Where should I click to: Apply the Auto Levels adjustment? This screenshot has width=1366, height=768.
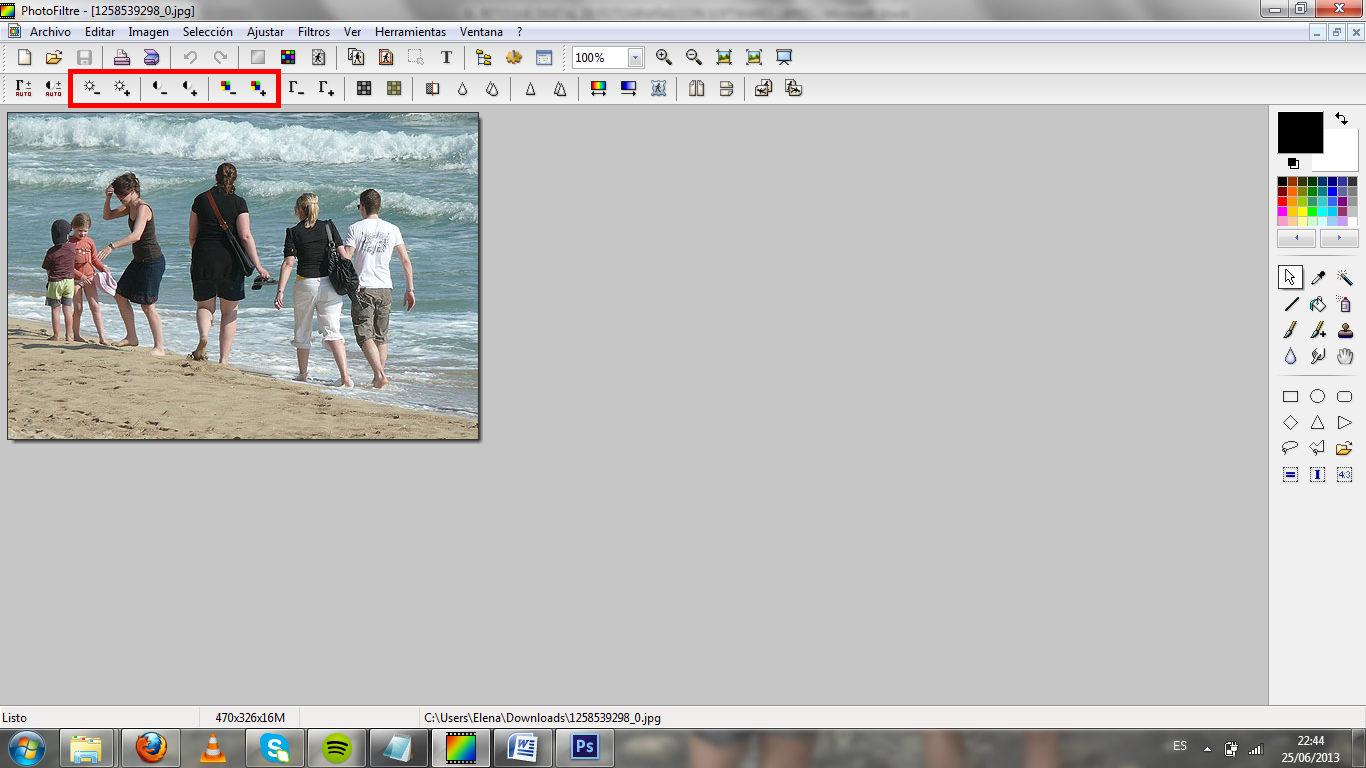coord(23,88)
